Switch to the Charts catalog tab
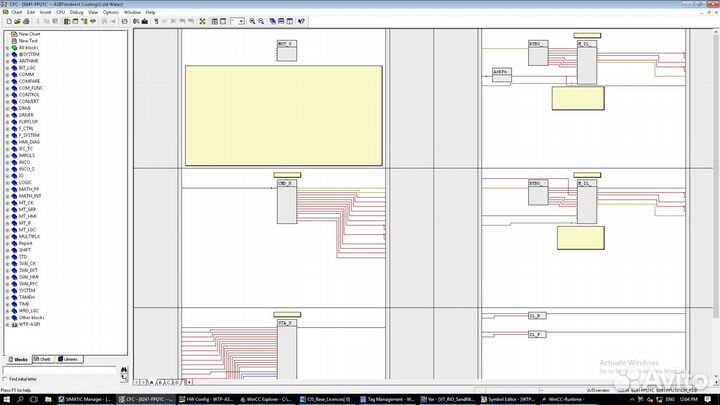 (x=43, y=359)
